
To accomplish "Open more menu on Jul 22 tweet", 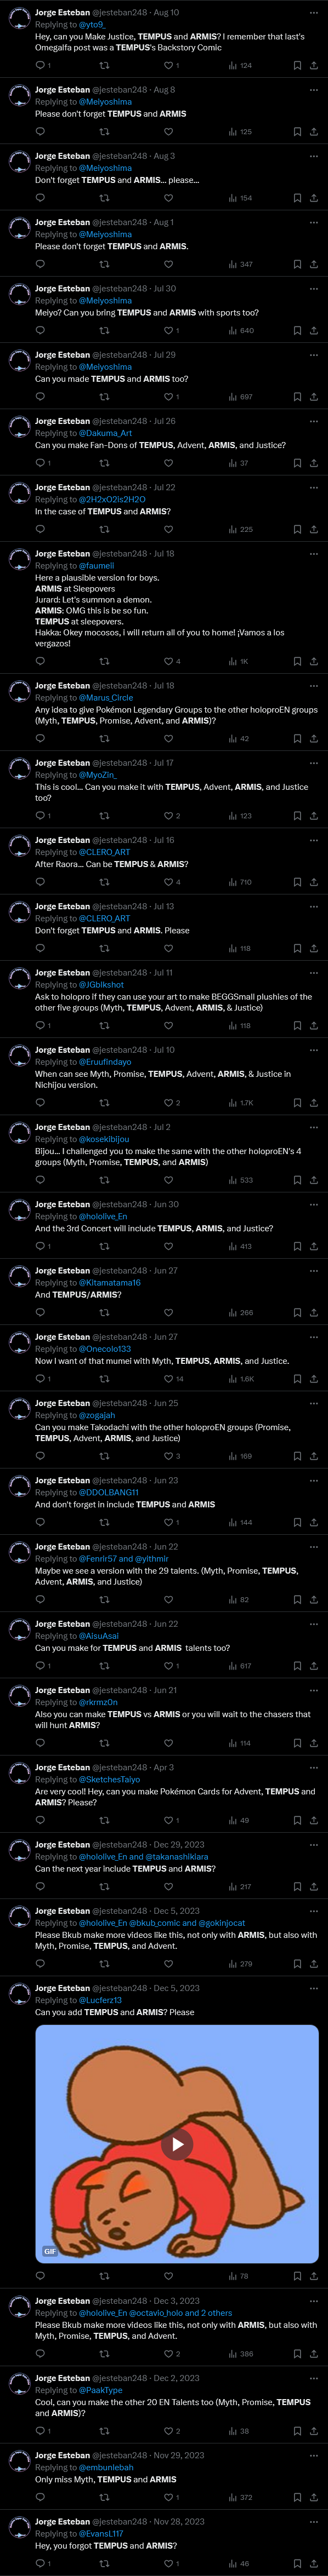I will click(313, 487).
